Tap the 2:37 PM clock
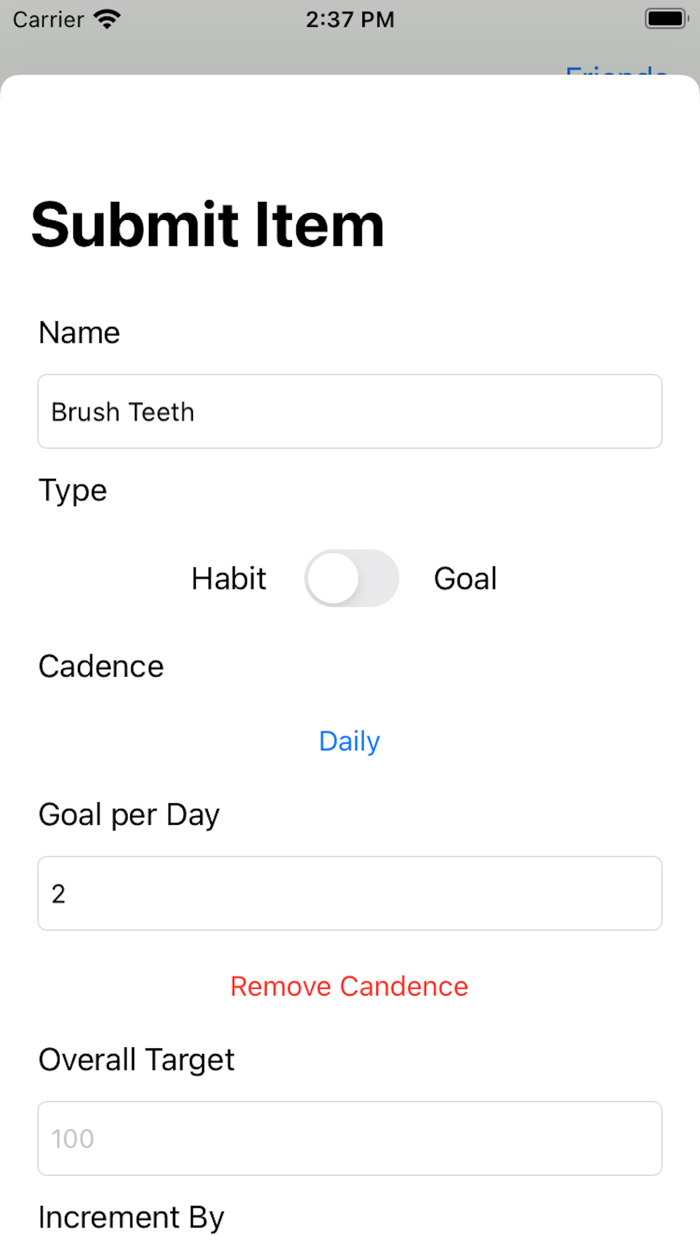The height and width of the screenshot is (1244, 700). [350, 18]
